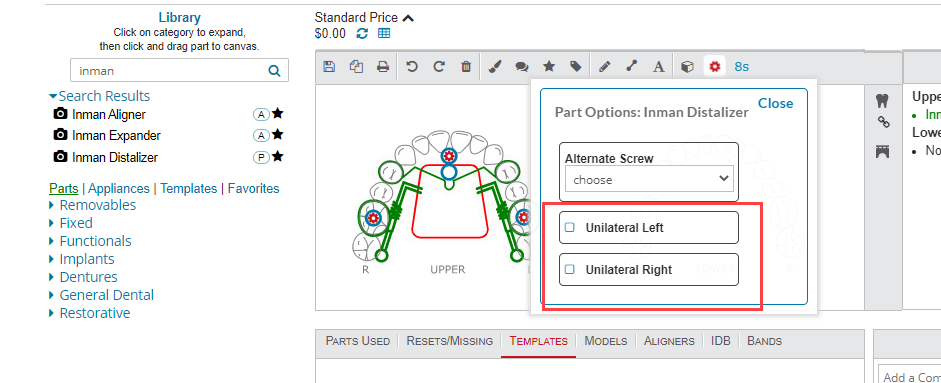
Task: Switch to the Models tab
Action: pyautogui.click(x=606, y=341)
